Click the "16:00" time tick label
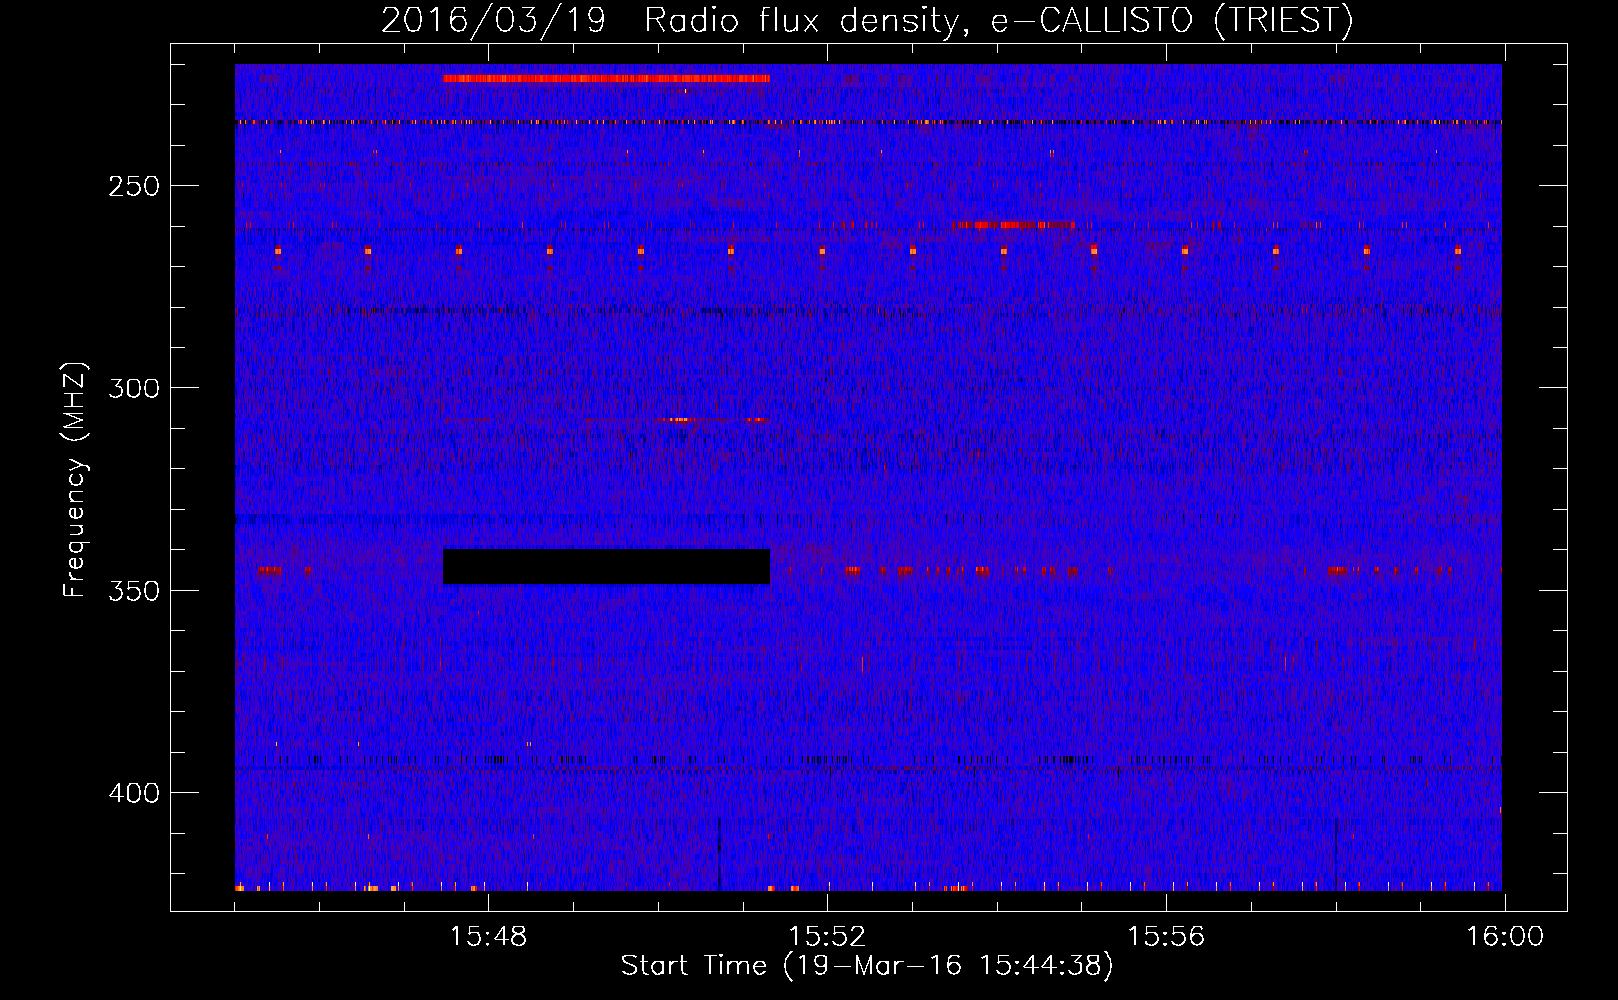1618x1000 pixels. coord(1505,937)
